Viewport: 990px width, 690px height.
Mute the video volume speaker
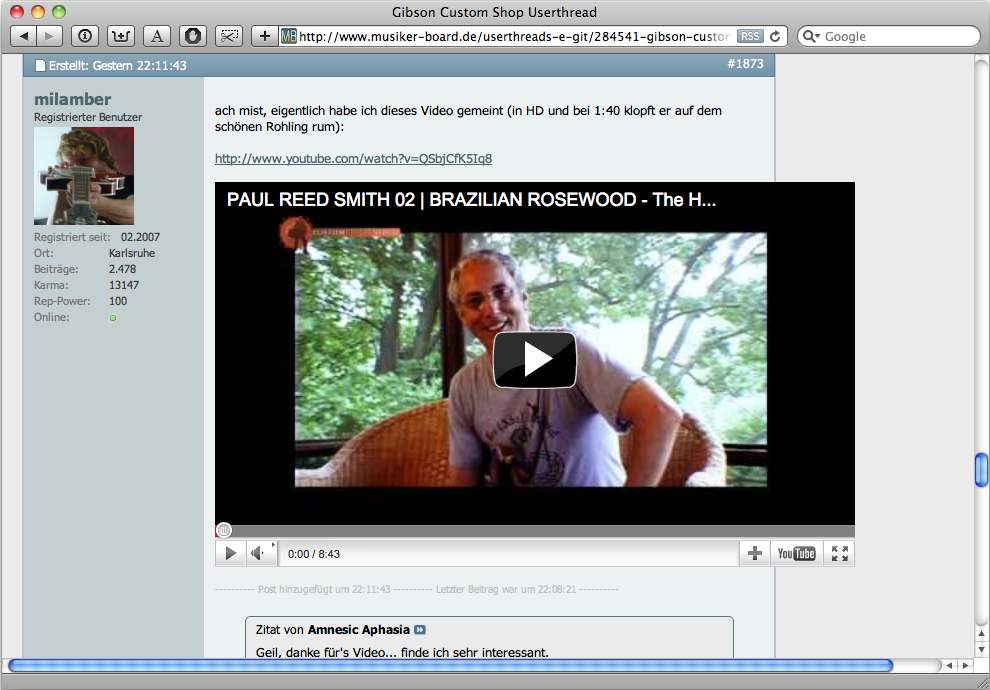(258, 554)
